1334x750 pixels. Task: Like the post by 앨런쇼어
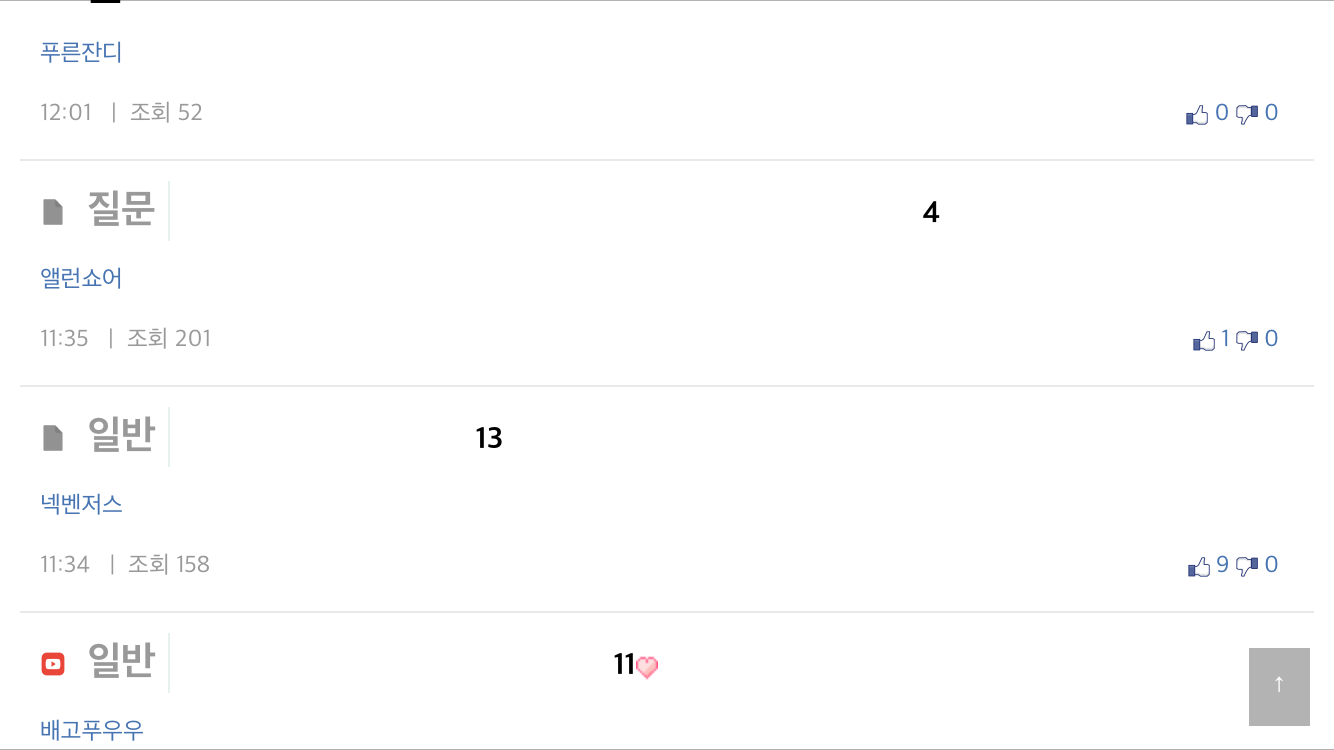click(1204, 341)
